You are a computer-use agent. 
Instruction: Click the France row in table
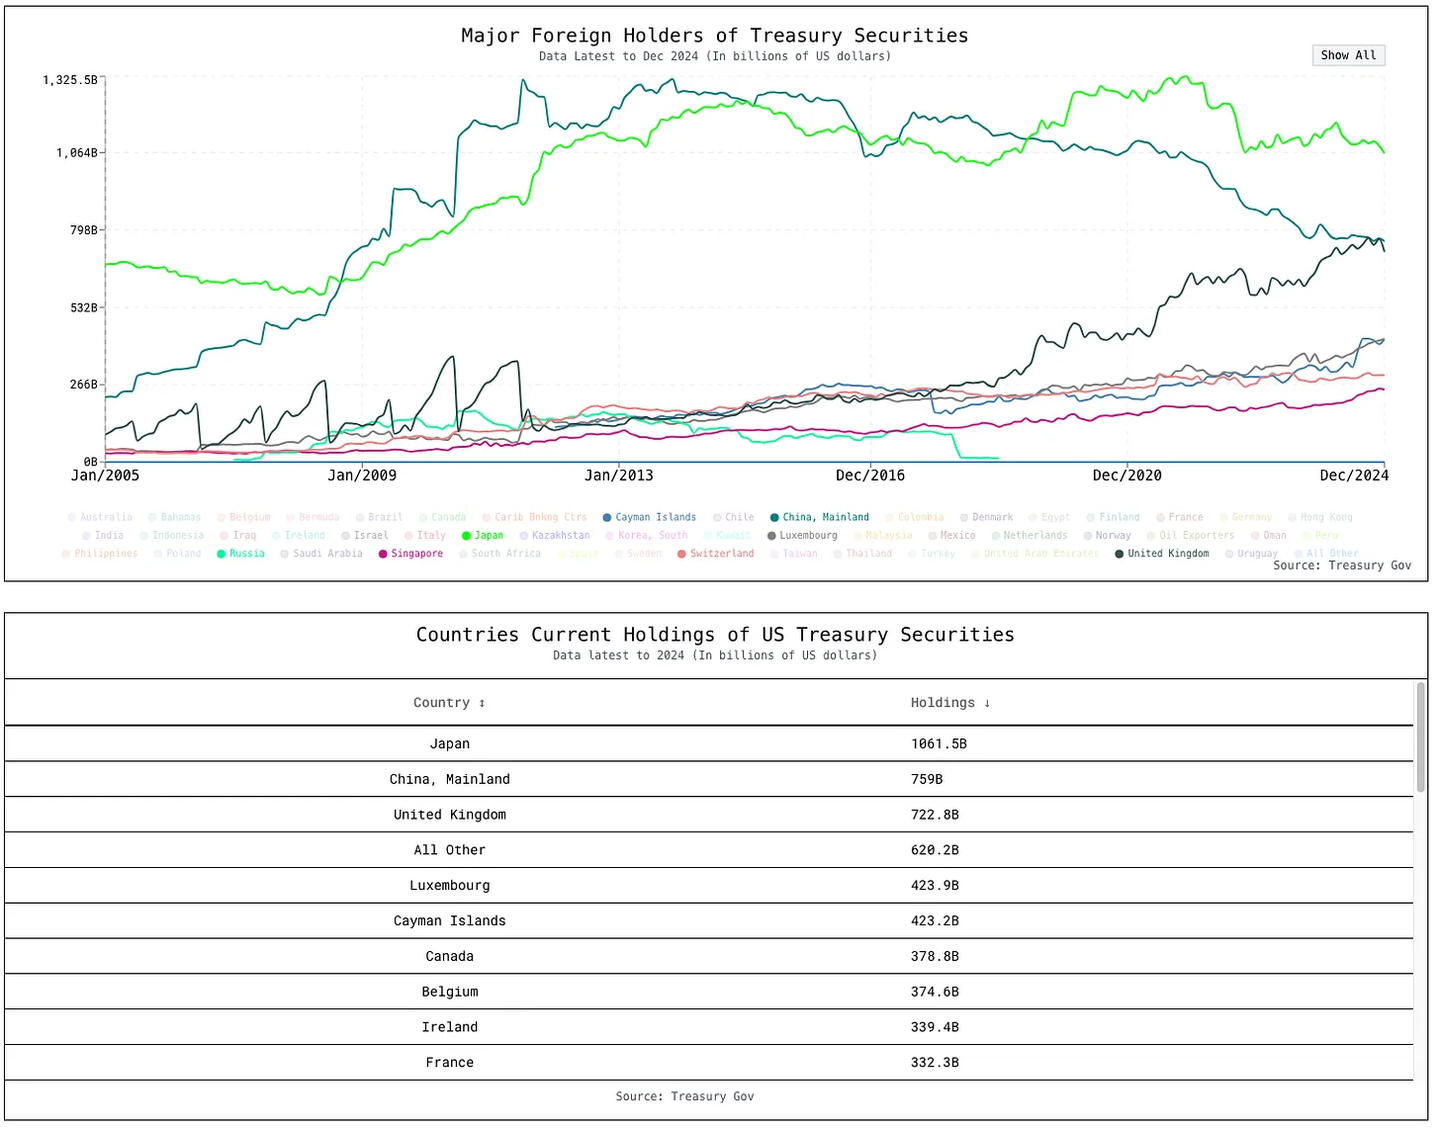pos(709,1063)
